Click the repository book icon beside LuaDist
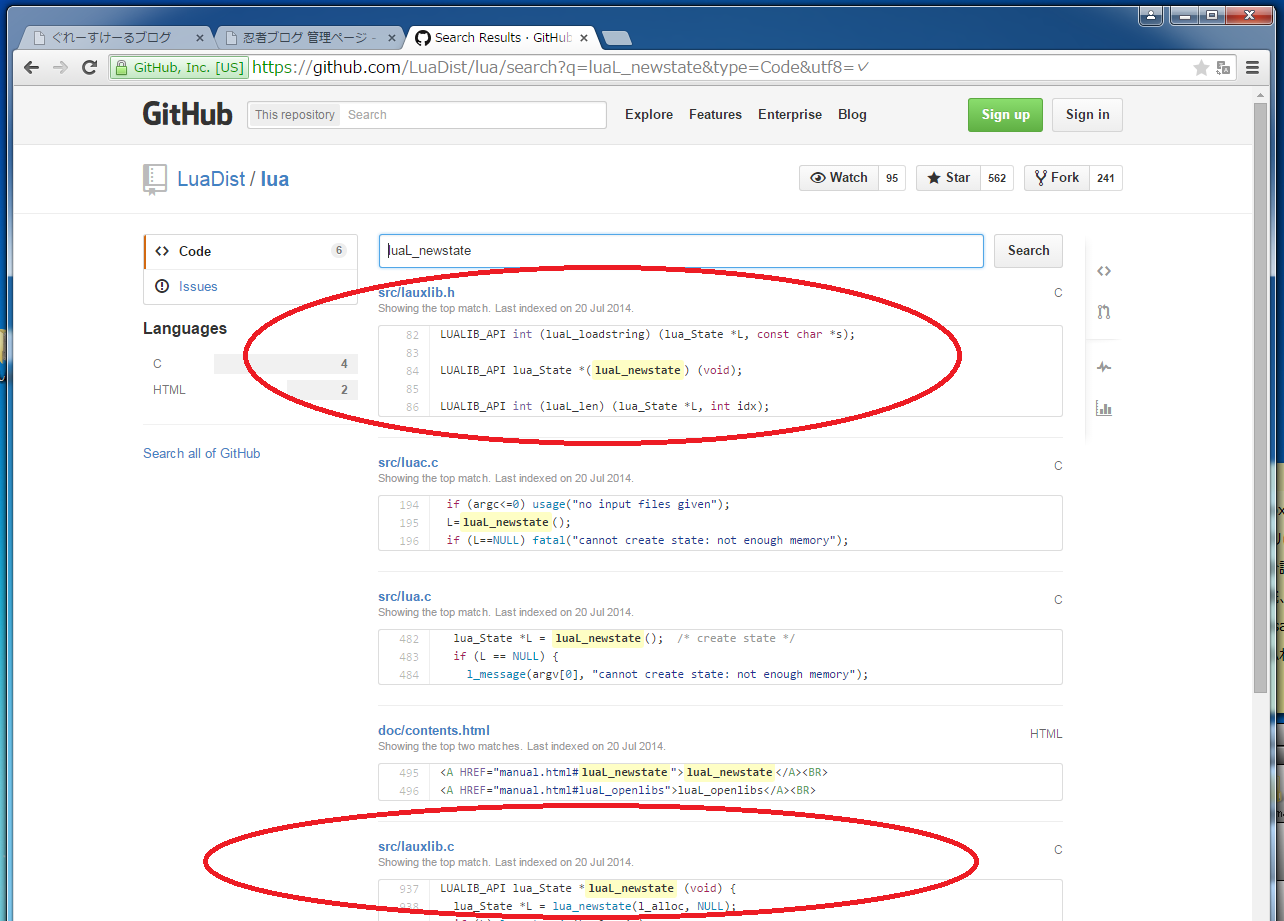1284x921 pixels. coord(155,179)
